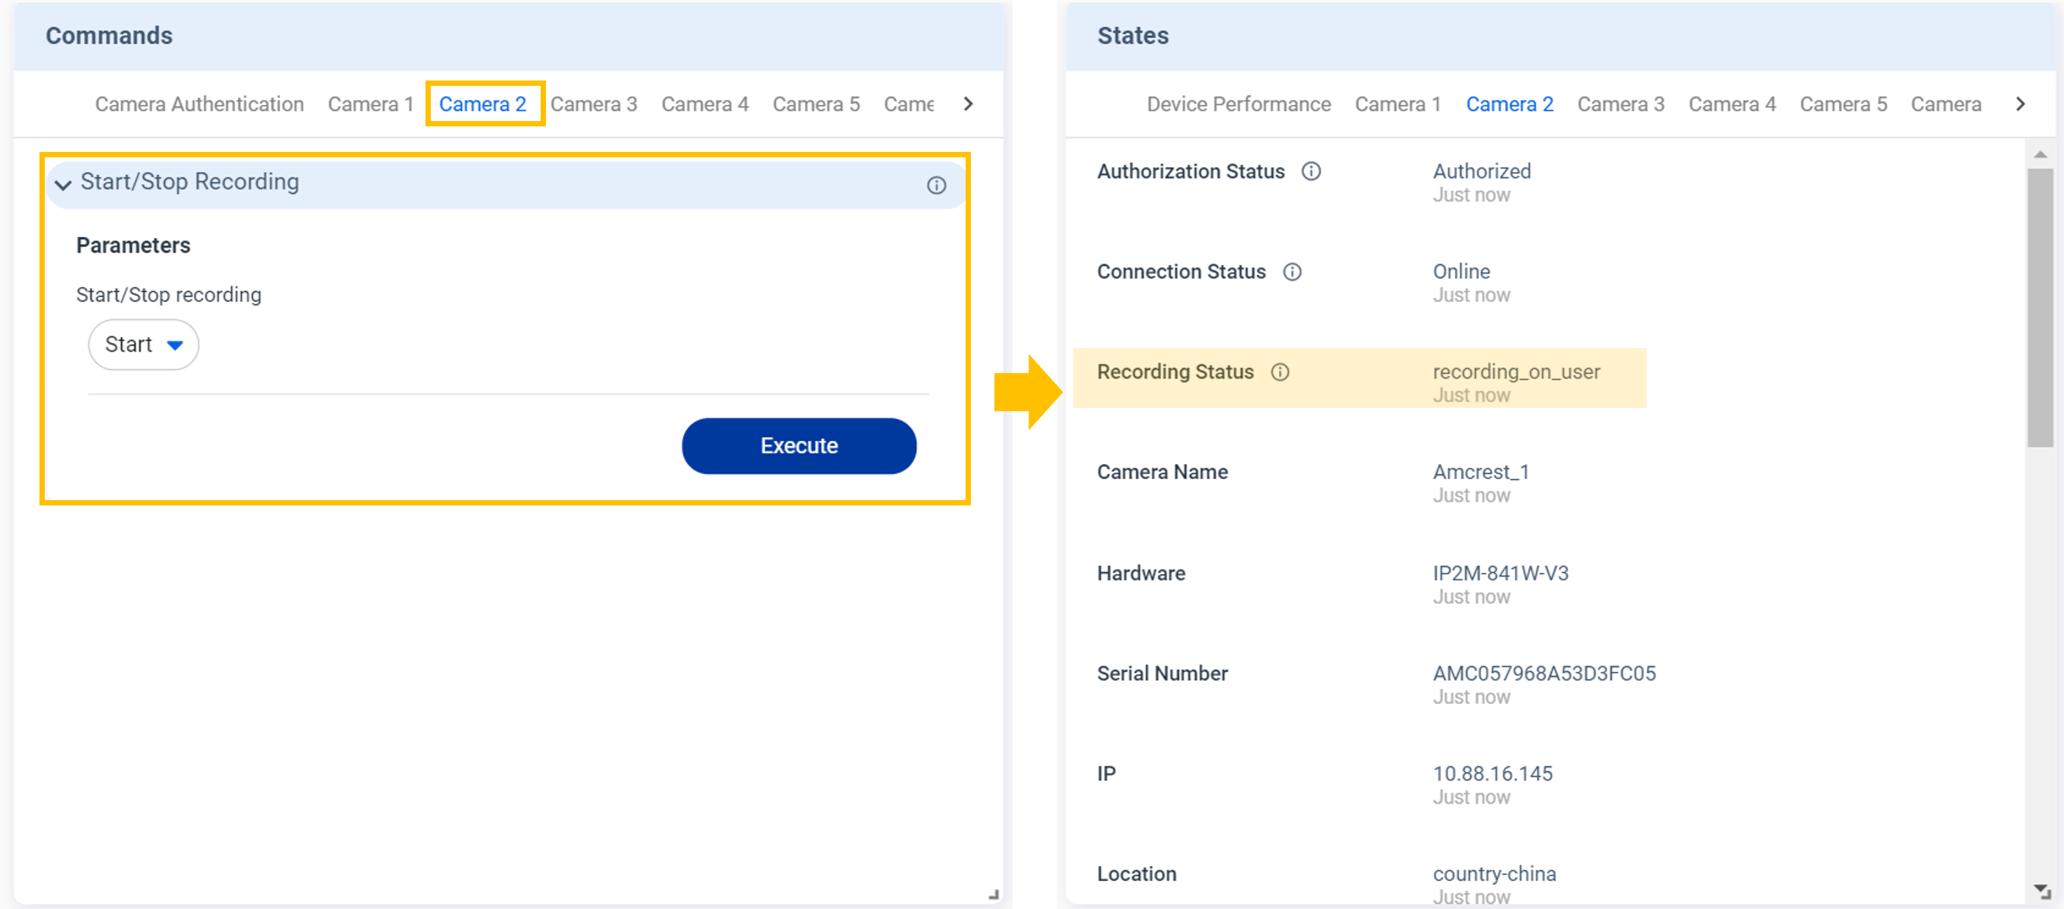The width and height of the screenshot is (2064, 909).
Task: Select Camera 4 tab in Commands panel
Action: tap(704, 104)
